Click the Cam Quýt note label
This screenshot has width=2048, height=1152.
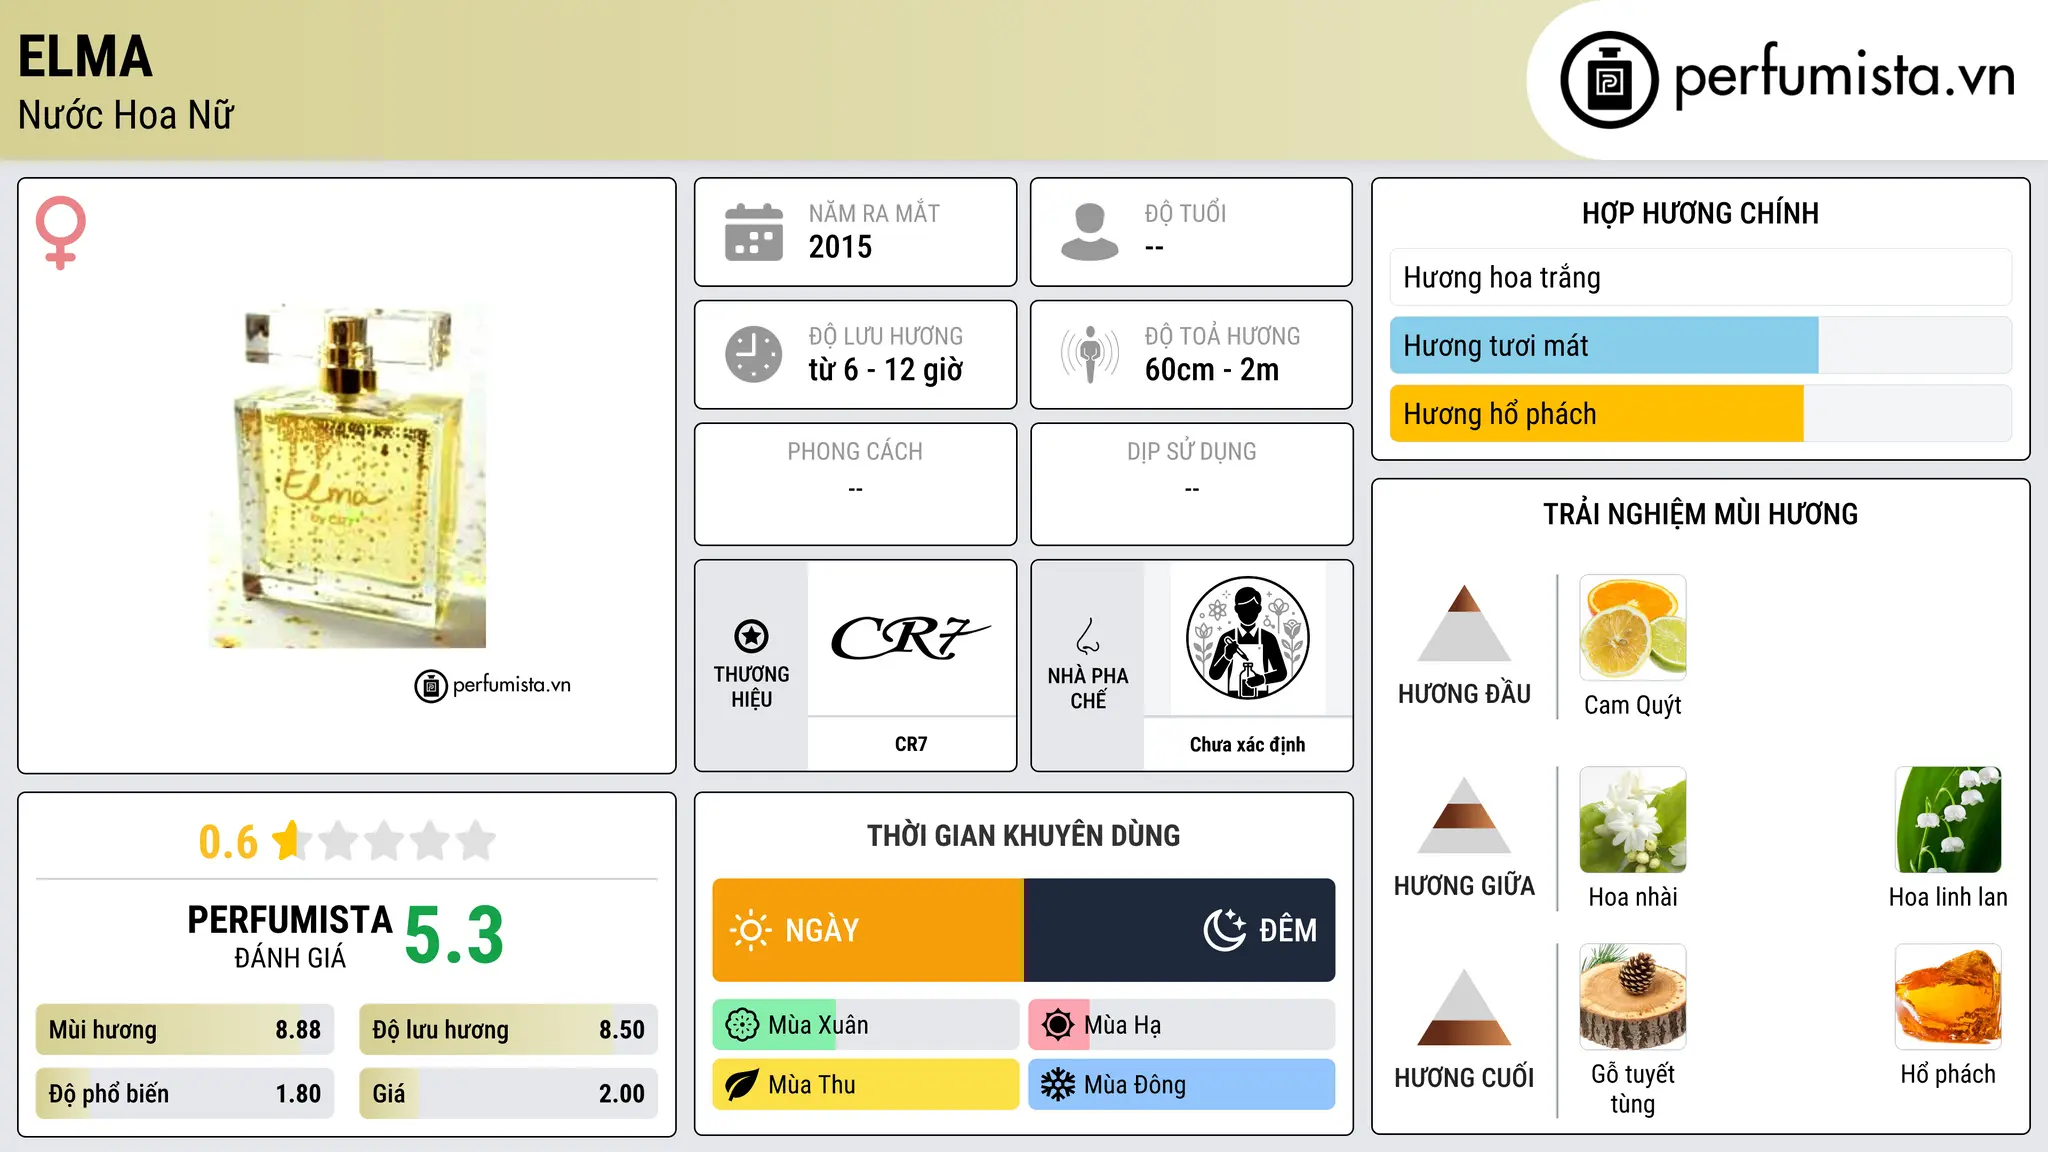coord(1633,705)
